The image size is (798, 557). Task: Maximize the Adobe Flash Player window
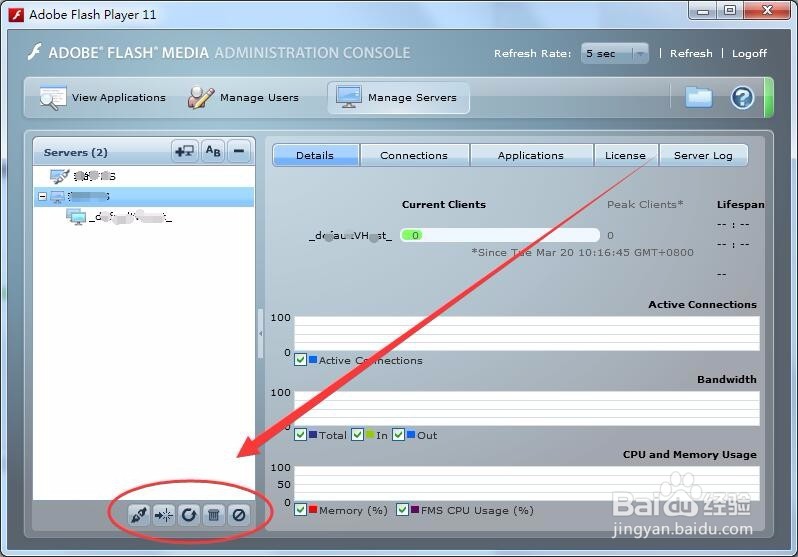(730, 11)
